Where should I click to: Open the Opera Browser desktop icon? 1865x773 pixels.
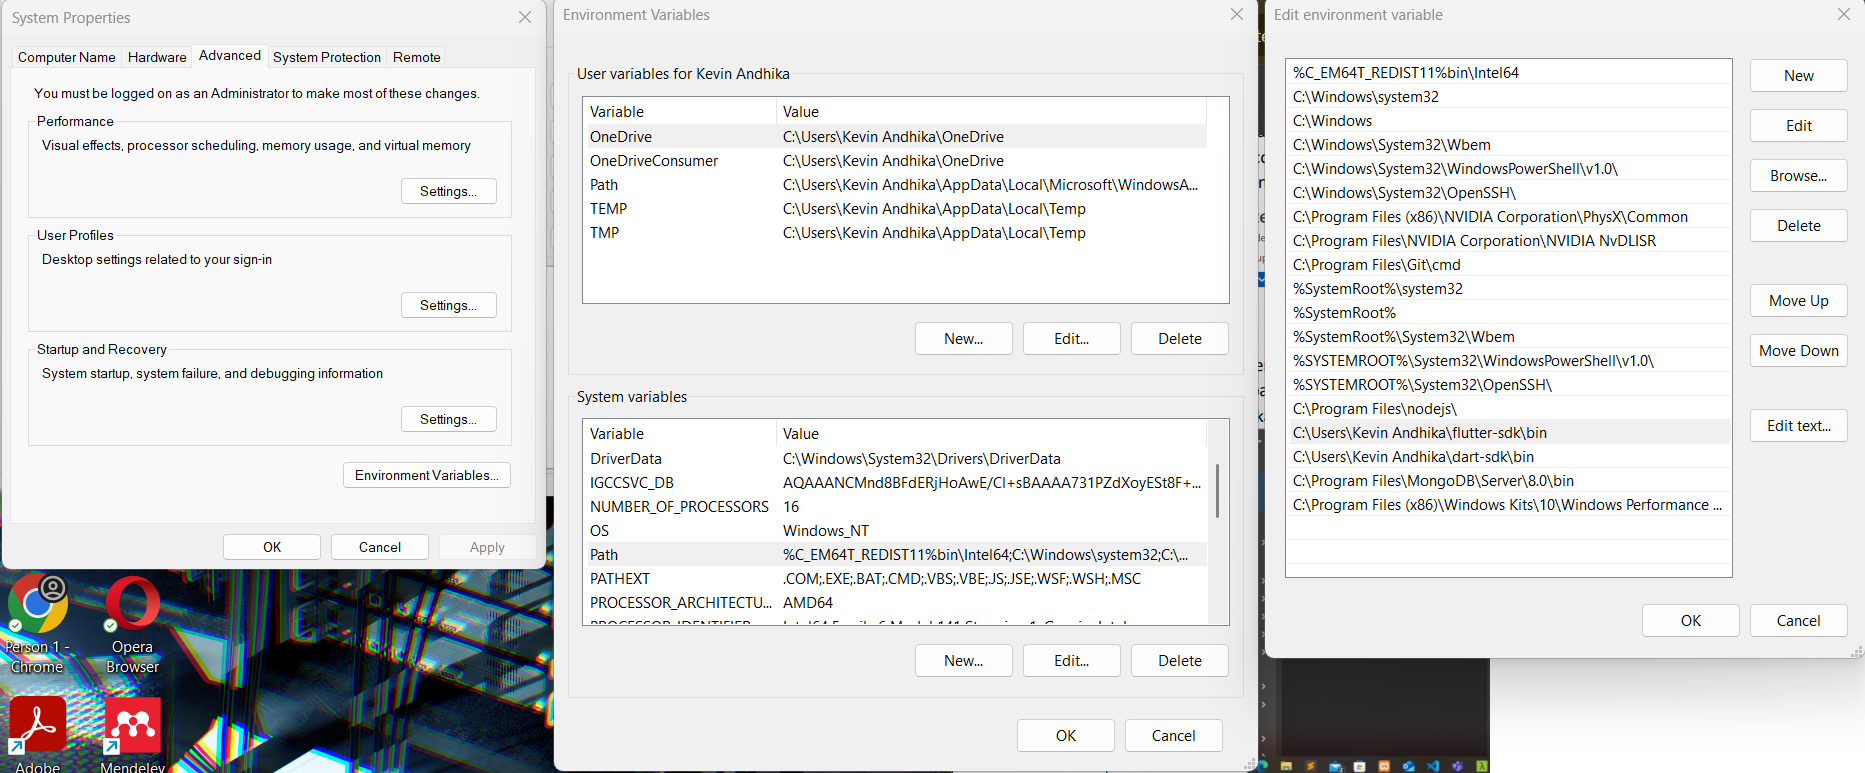click(x=132, y=606)
